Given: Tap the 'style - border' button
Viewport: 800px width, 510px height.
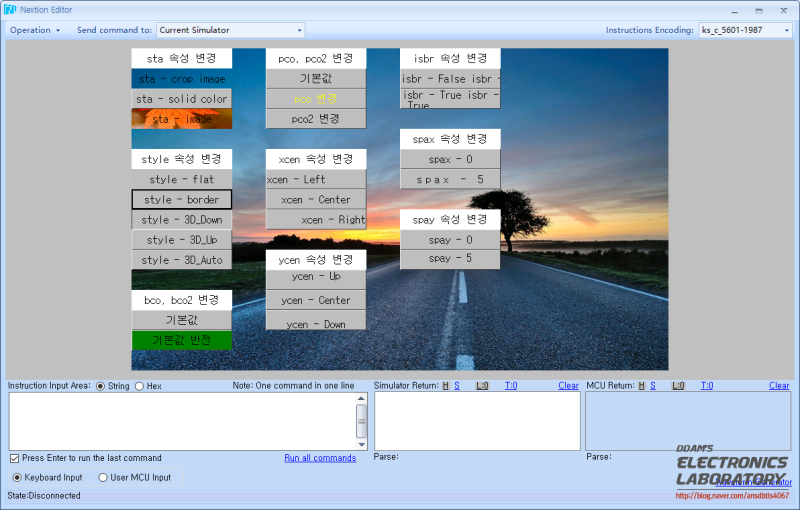Looking at the screenshot, I should click(x=182, y=199).
